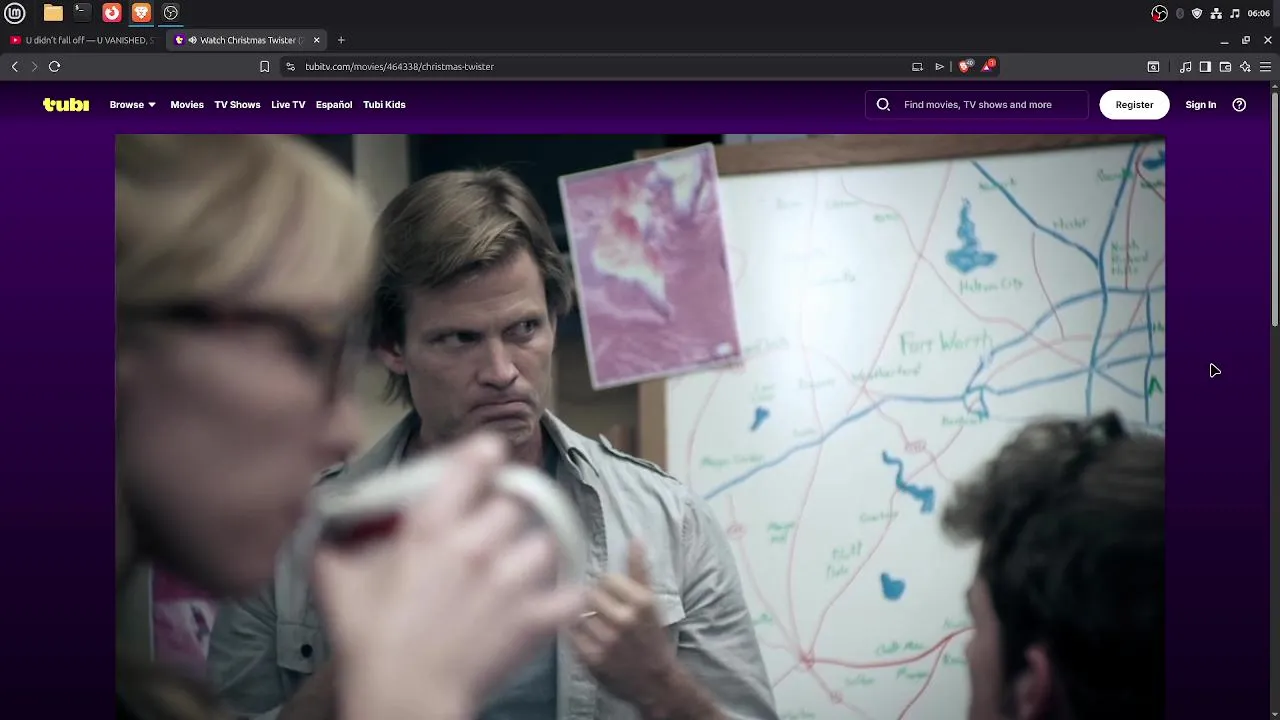The width and height of the screenshot is (1280, 720).
Task: Toggle the browser sidebar panel
Action: pos(1205,66)
